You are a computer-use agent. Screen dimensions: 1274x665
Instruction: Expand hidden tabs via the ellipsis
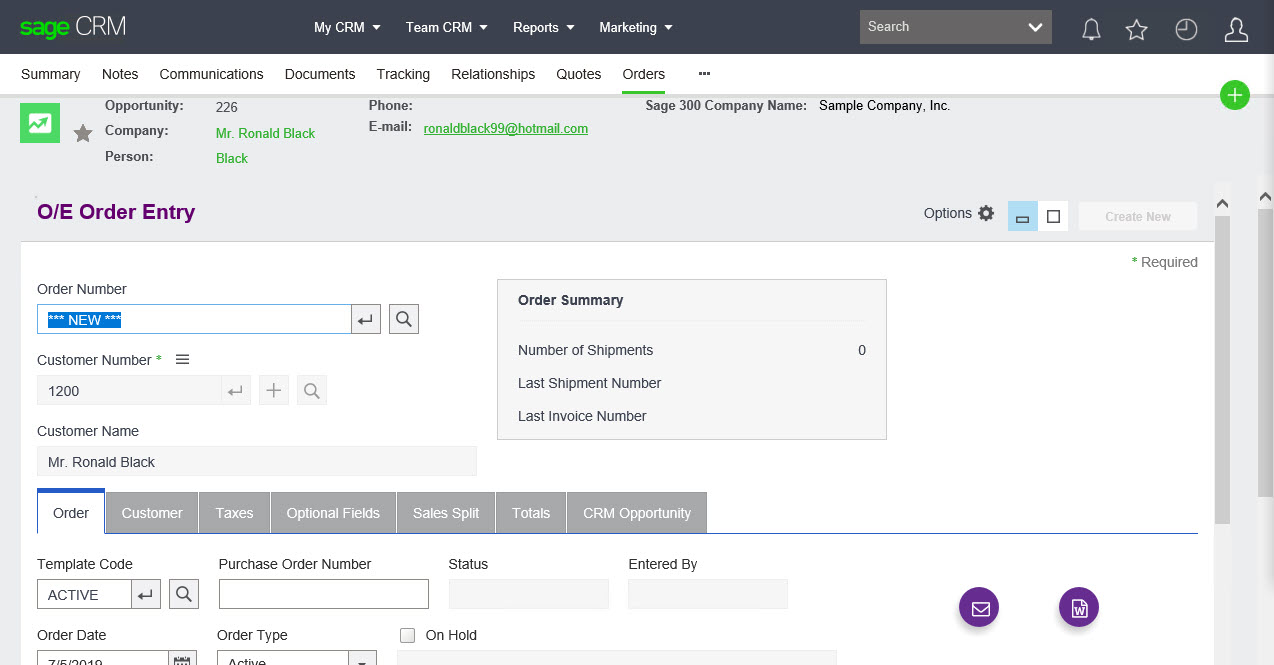703,74
